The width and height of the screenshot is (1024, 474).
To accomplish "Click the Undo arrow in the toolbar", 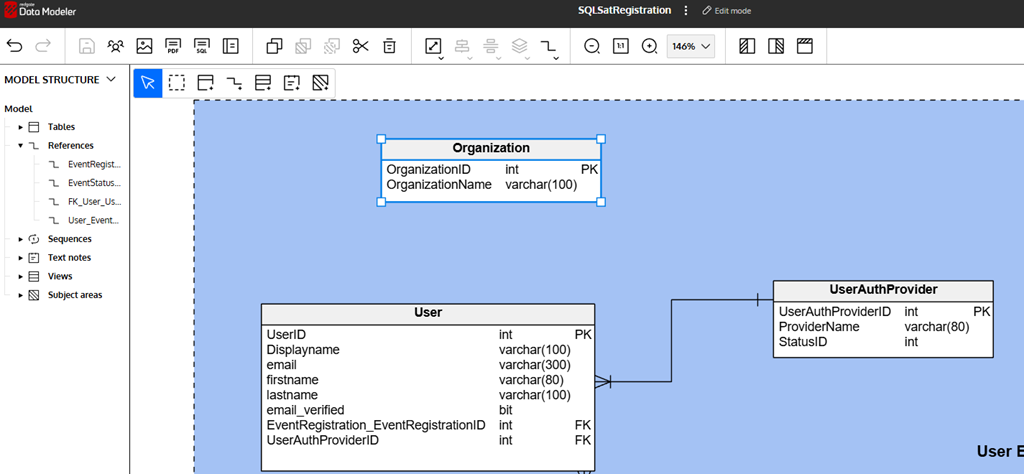I will click(14, 46).
